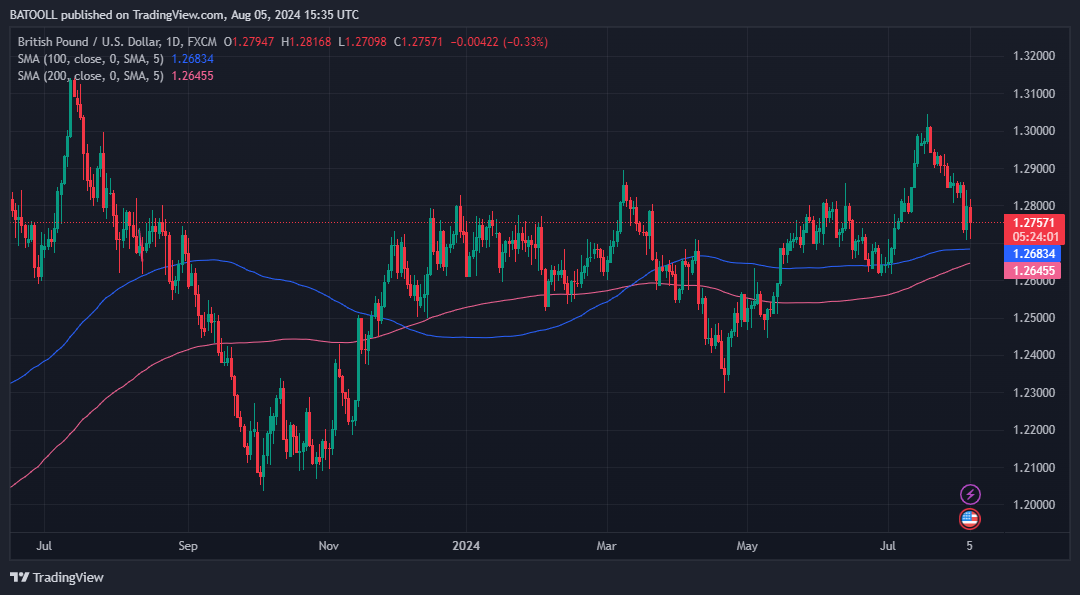Click the Jul label at the start of the time axis
This screenshot has height=595, width=1080.
[44, 546]
